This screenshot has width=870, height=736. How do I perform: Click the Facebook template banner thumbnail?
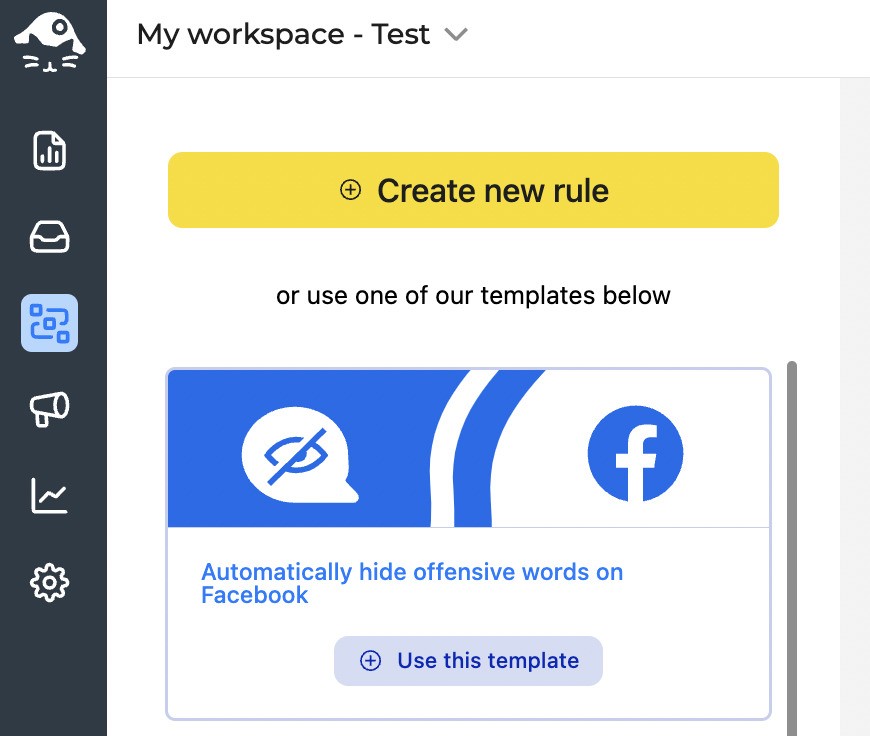coord(469,448)
